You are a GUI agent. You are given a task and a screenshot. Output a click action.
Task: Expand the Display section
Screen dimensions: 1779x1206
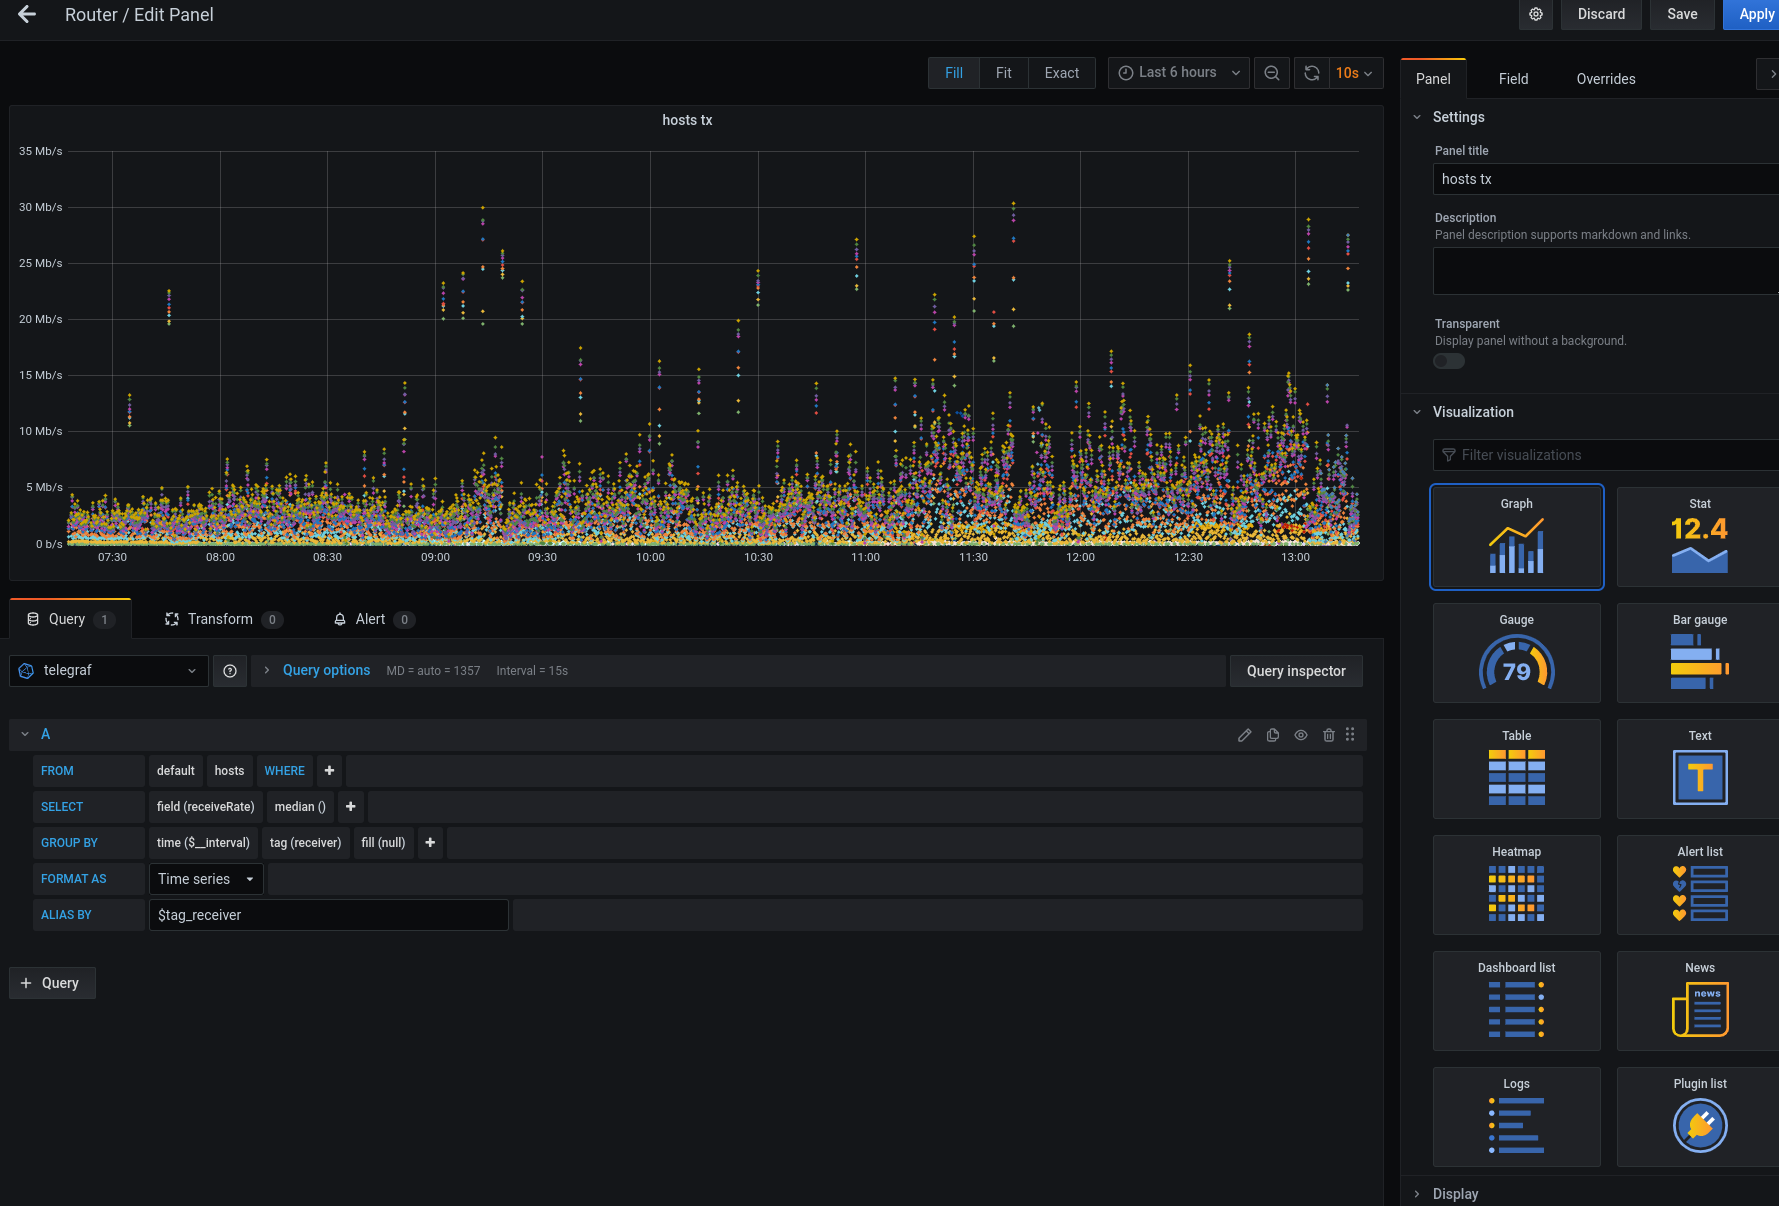pos(1455,1194)
